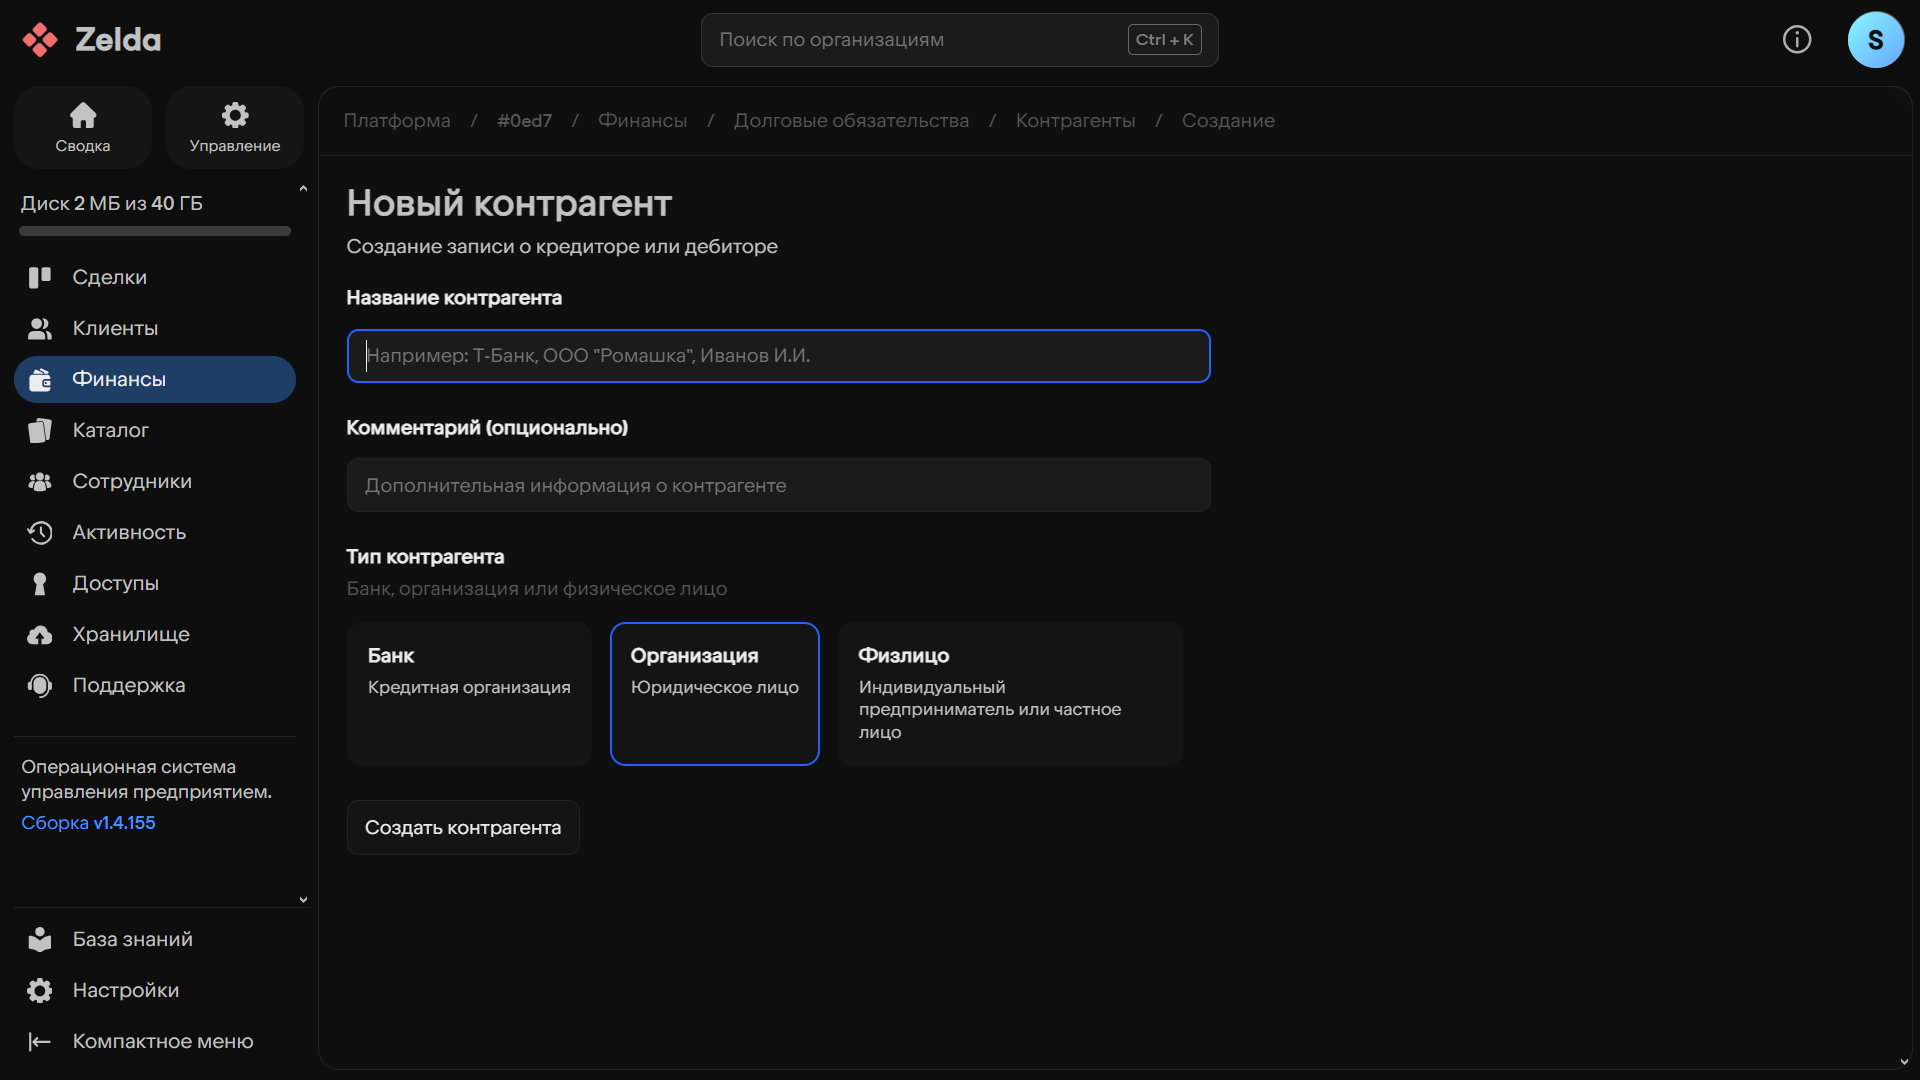The height and width of the screenshot is (1080, 1920).
Task: Open the info circle icon
Action: (x=1797, y=40)
